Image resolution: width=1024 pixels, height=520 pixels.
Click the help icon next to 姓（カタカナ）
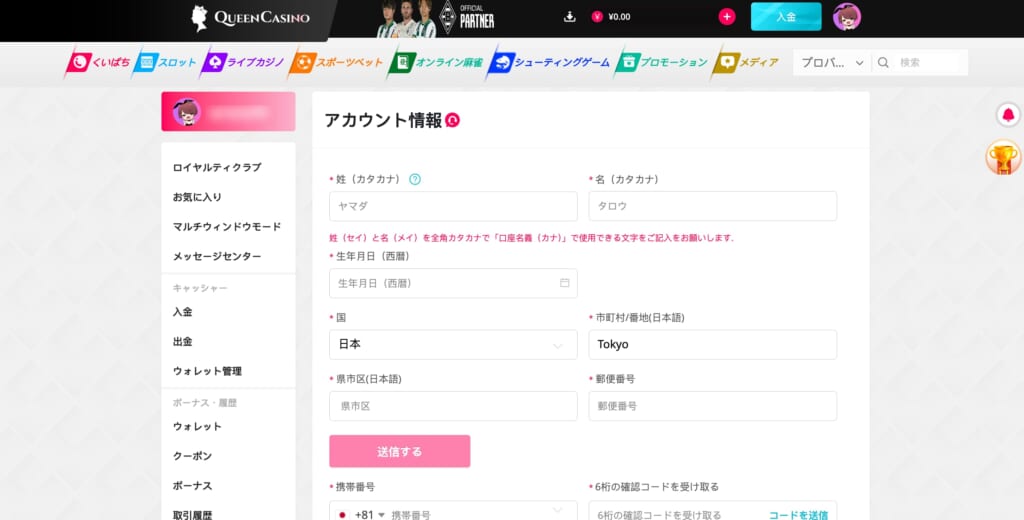(x=415, y=179)
